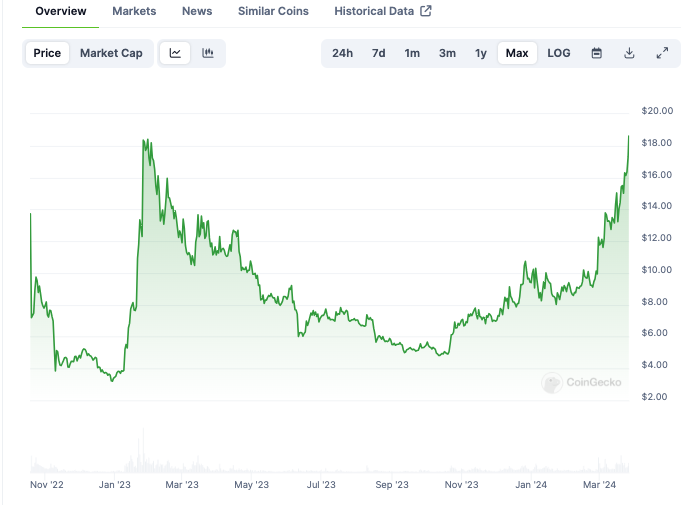Image resolution: width=688 pixels, height=505 pixels.
Task: Open the Overview tab
Action: 61,11
